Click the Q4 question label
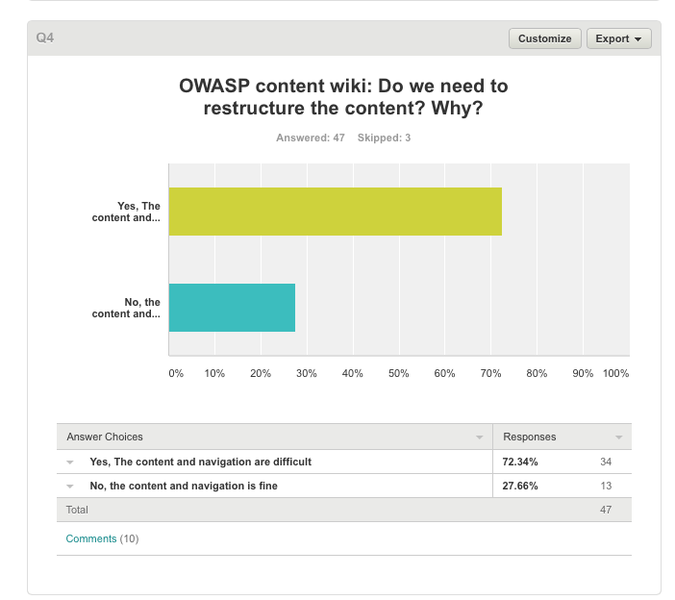675x600 pixels. click(45, 38)
